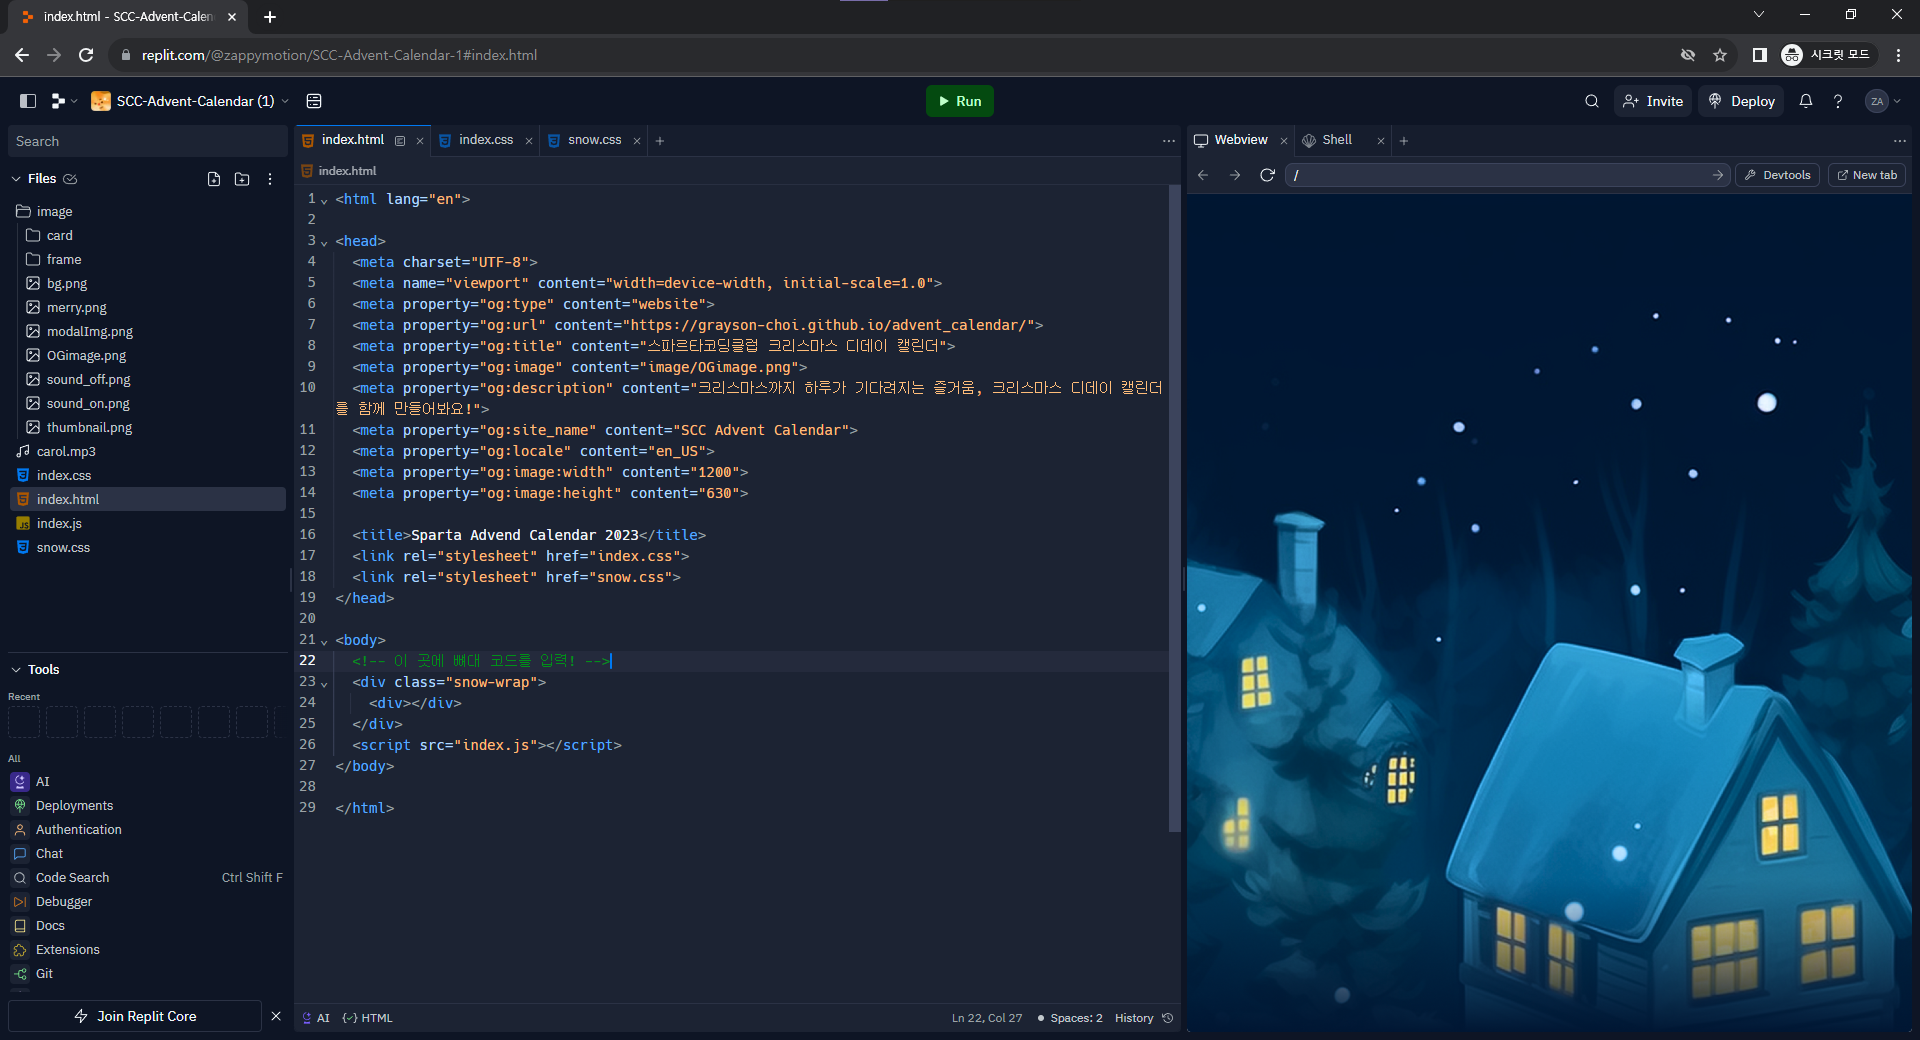Open file History

click(1144, 1018)
